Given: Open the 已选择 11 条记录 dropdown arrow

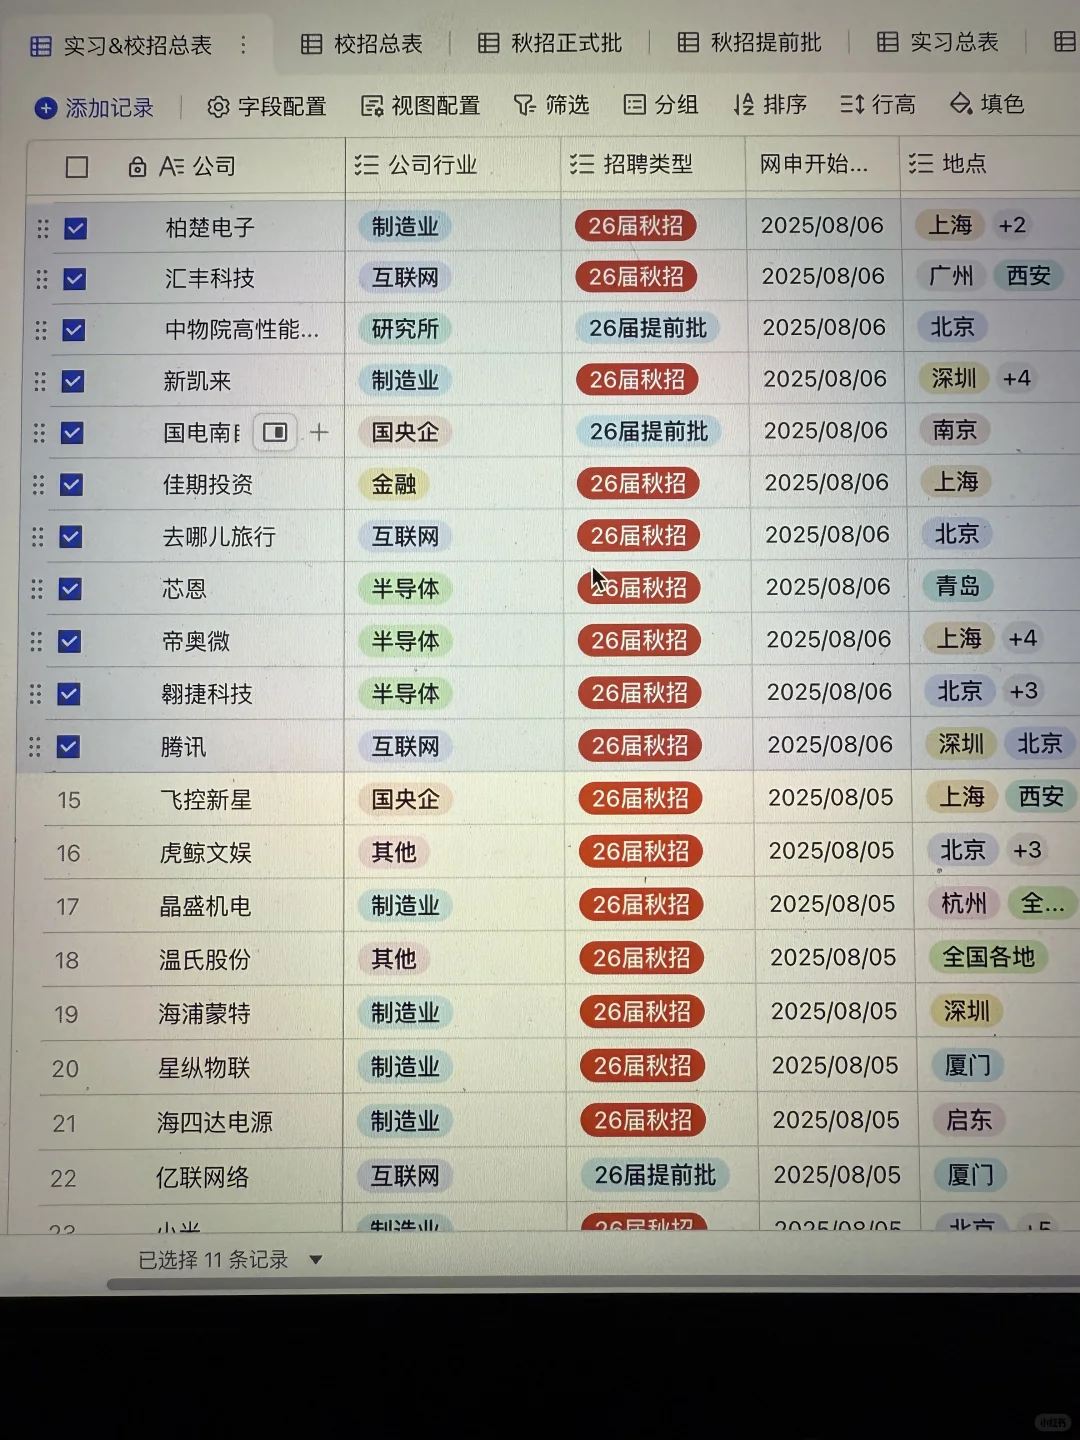Looking at the screenshot, I should tap(315, 1260).
